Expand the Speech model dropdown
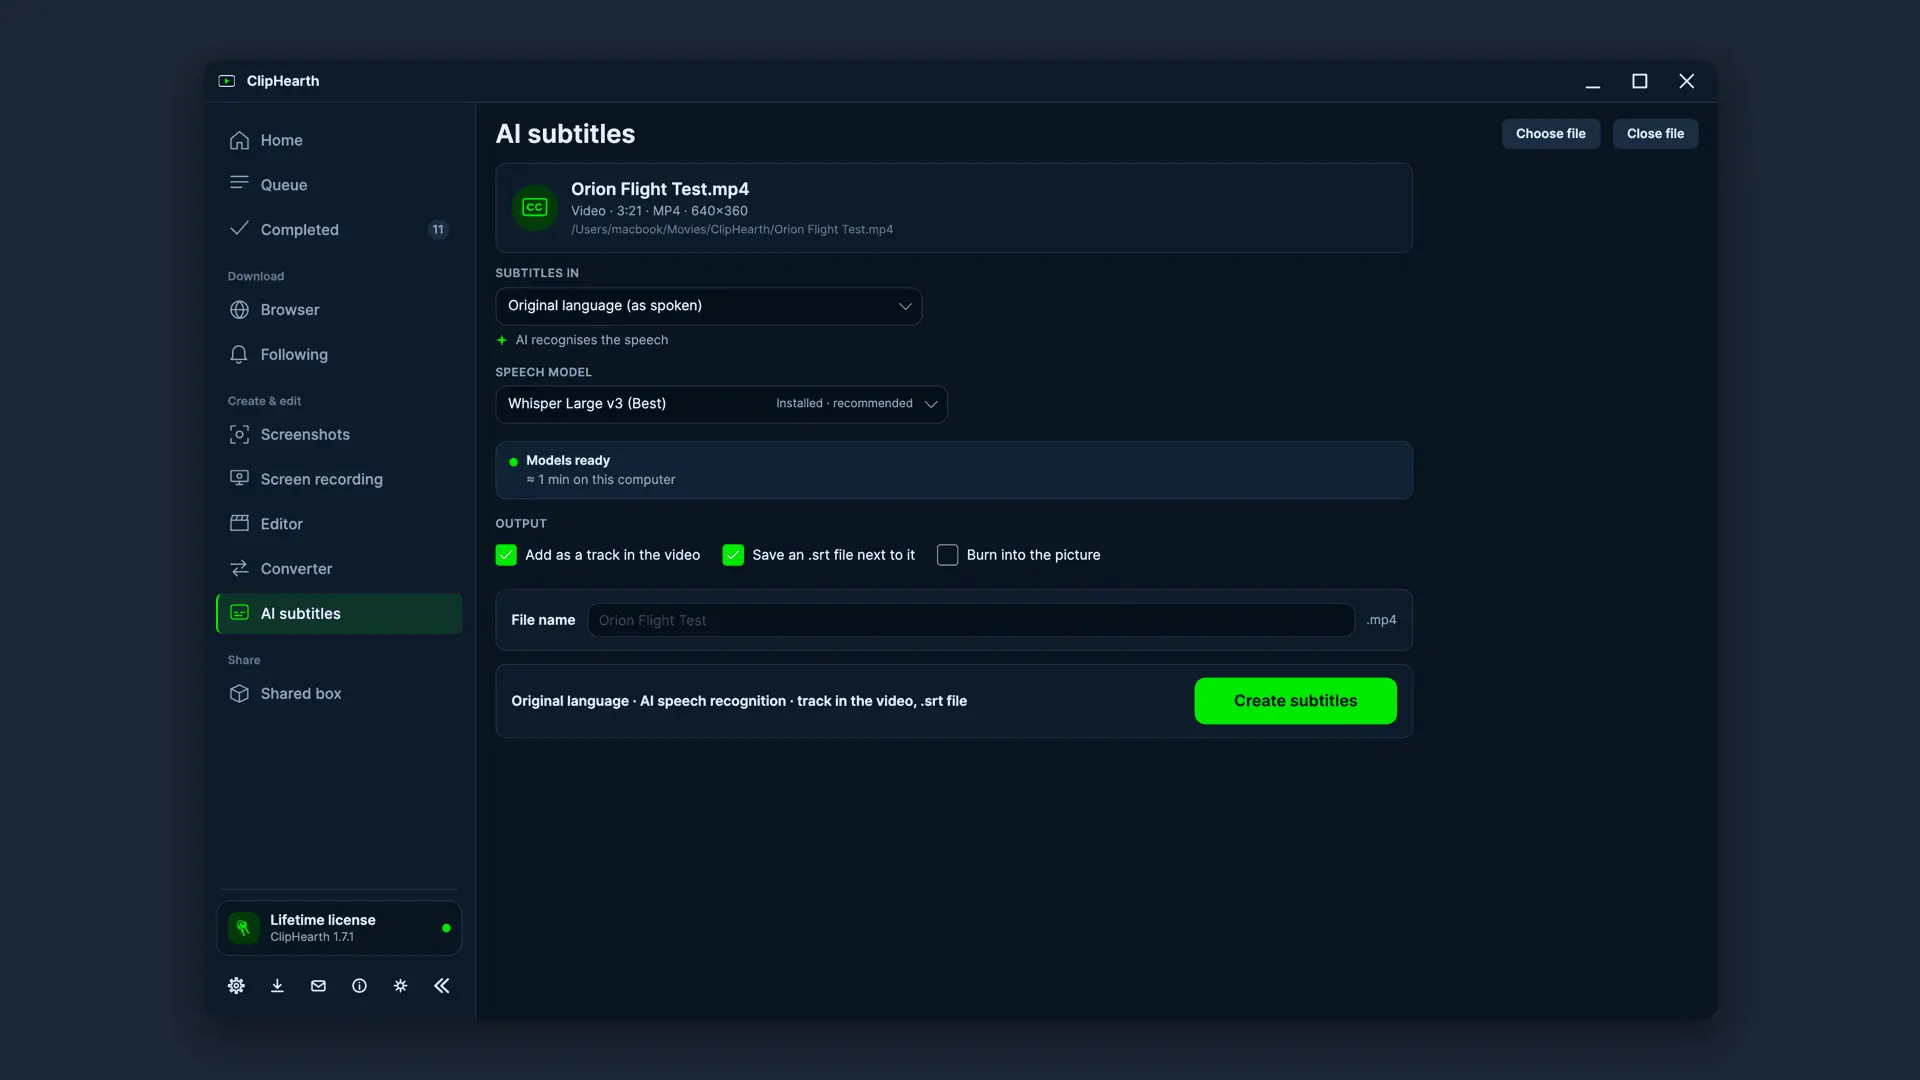Screen dimensions: 1920x1080 (x=721, y=404)
